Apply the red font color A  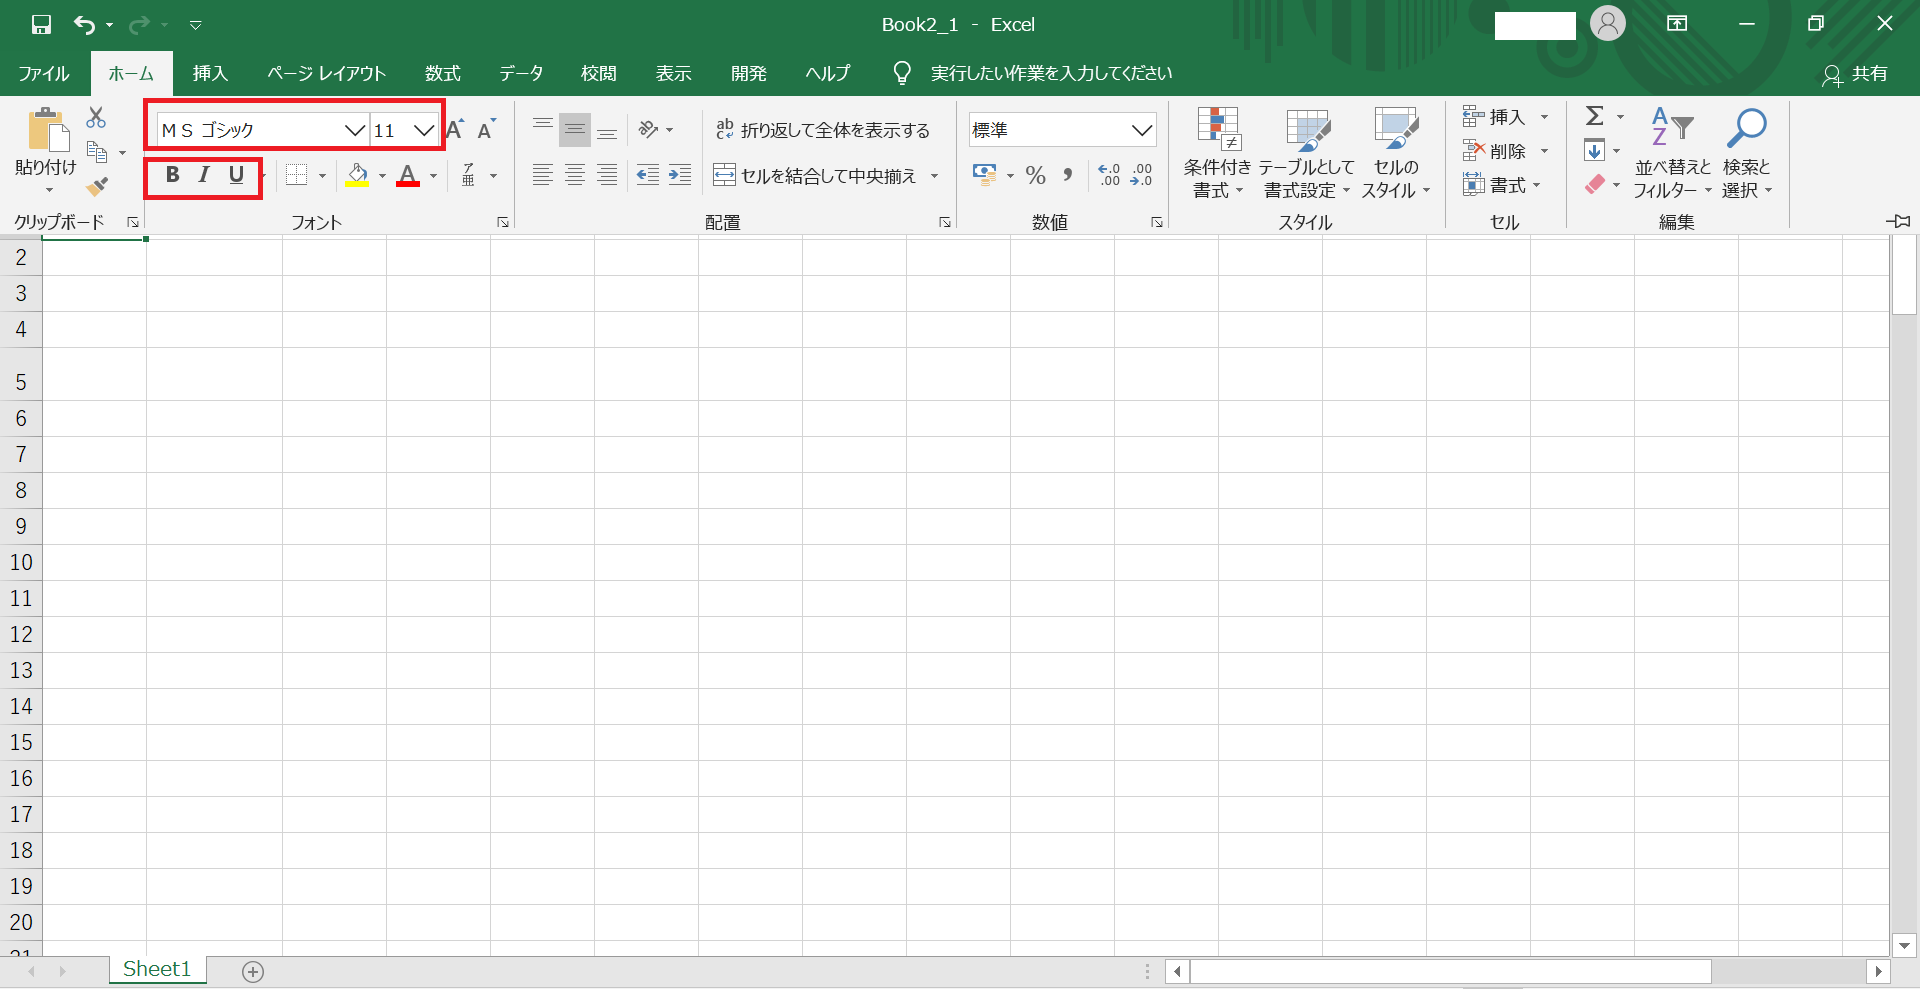[x=408, y=175]
